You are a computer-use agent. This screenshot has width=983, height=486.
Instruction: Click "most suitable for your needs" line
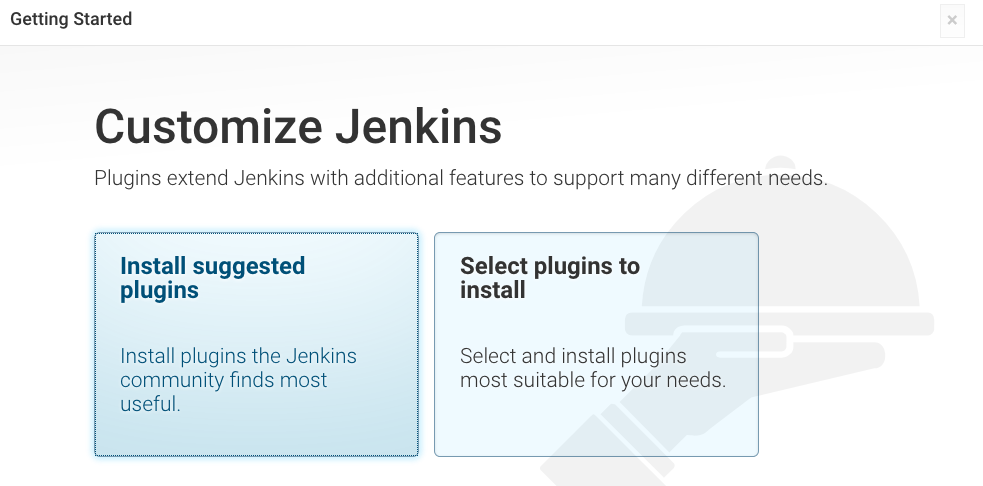click(593, 380)
